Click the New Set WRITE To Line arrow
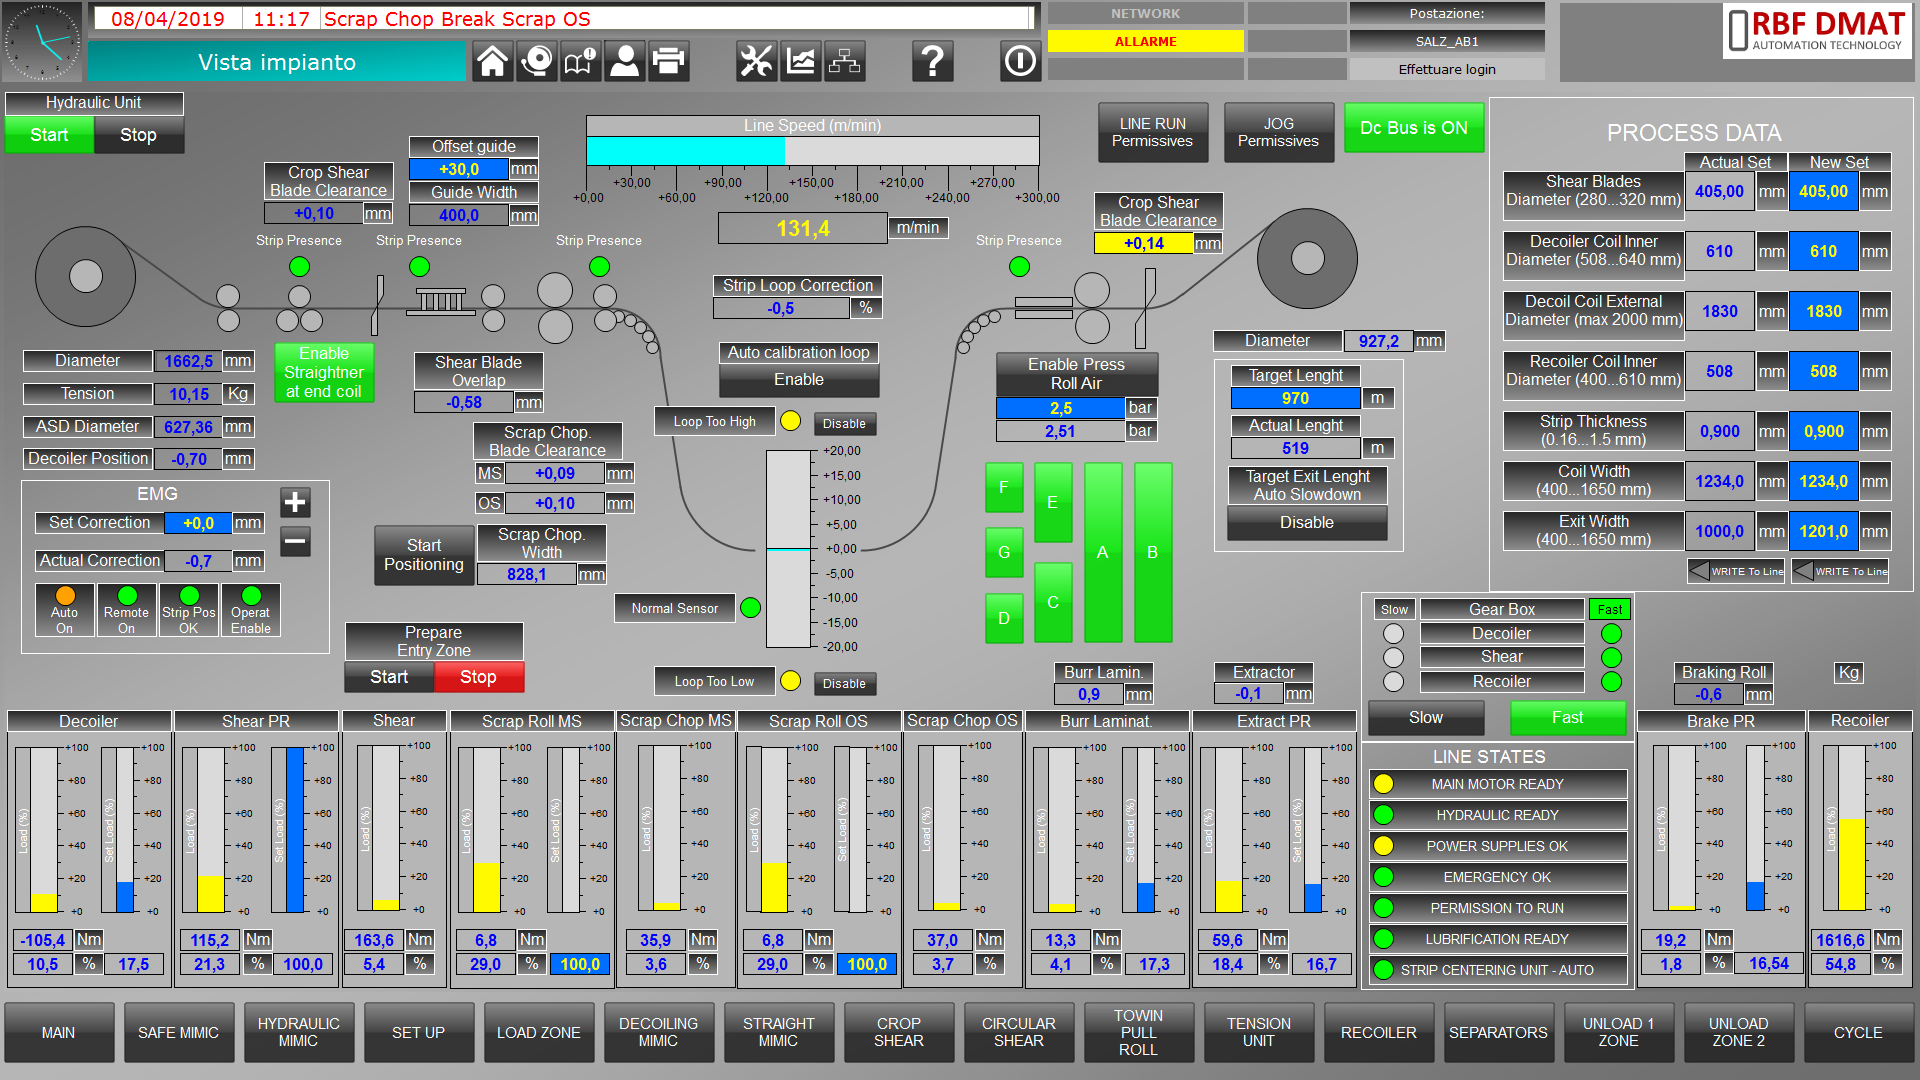This screenshot has height=1080, width=1920. pyautogui.click(x=1840, y=571)
